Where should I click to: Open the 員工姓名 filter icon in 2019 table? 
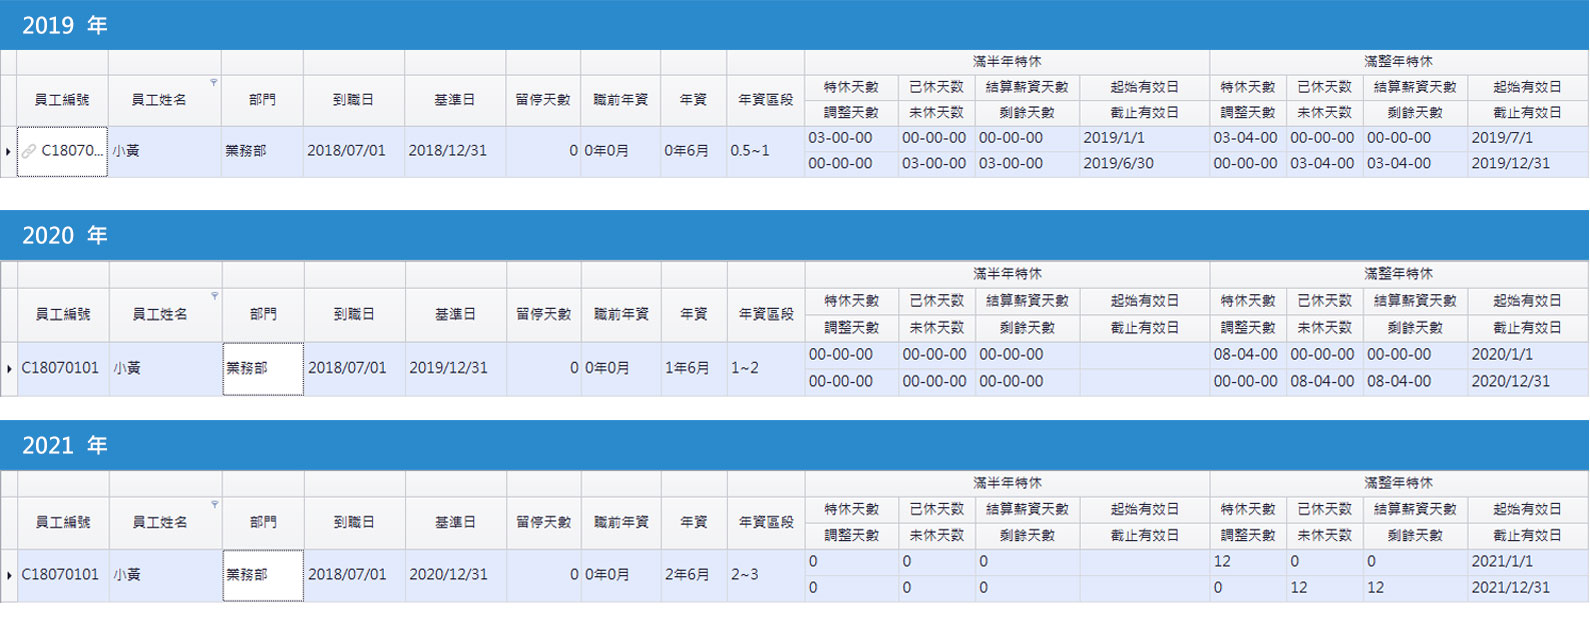point(213,82)
